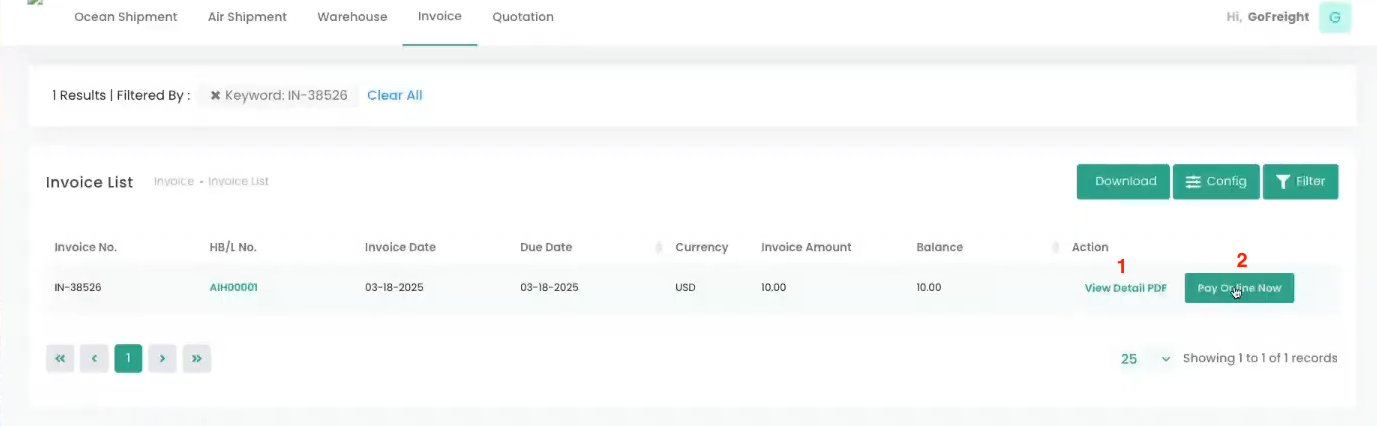Click Clear All filters link
Image resolution: width=1377 pixels, height=426 pixels.
click(395, 96)
